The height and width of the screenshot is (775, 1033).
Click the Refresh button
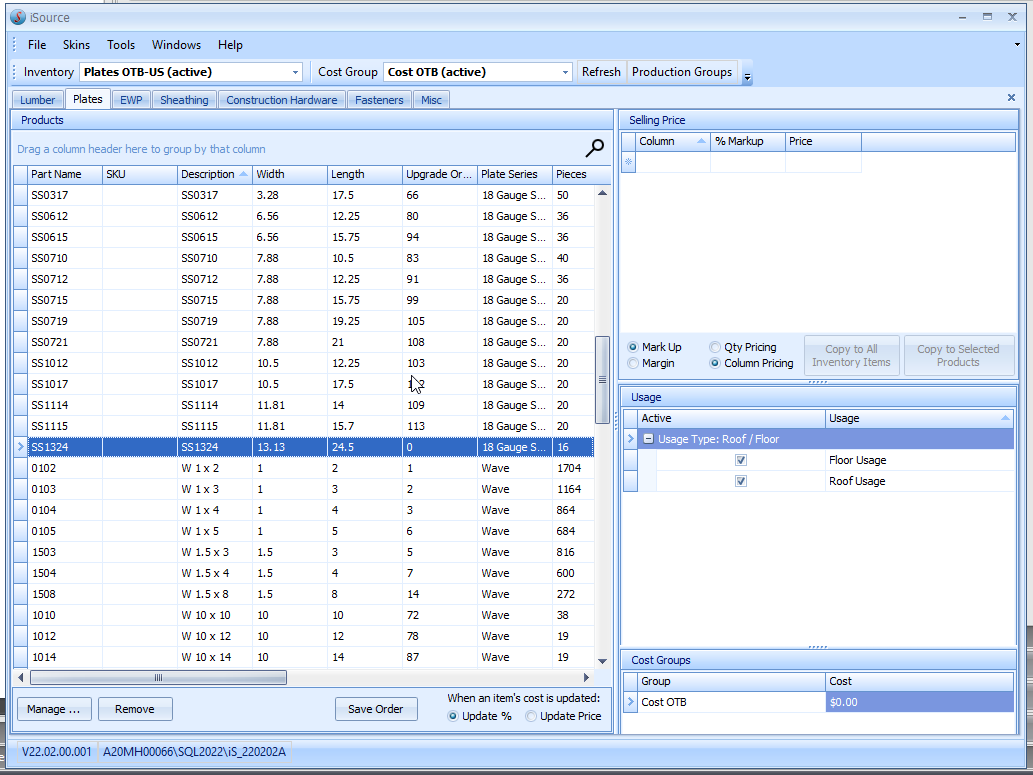(x=601, y=72)
